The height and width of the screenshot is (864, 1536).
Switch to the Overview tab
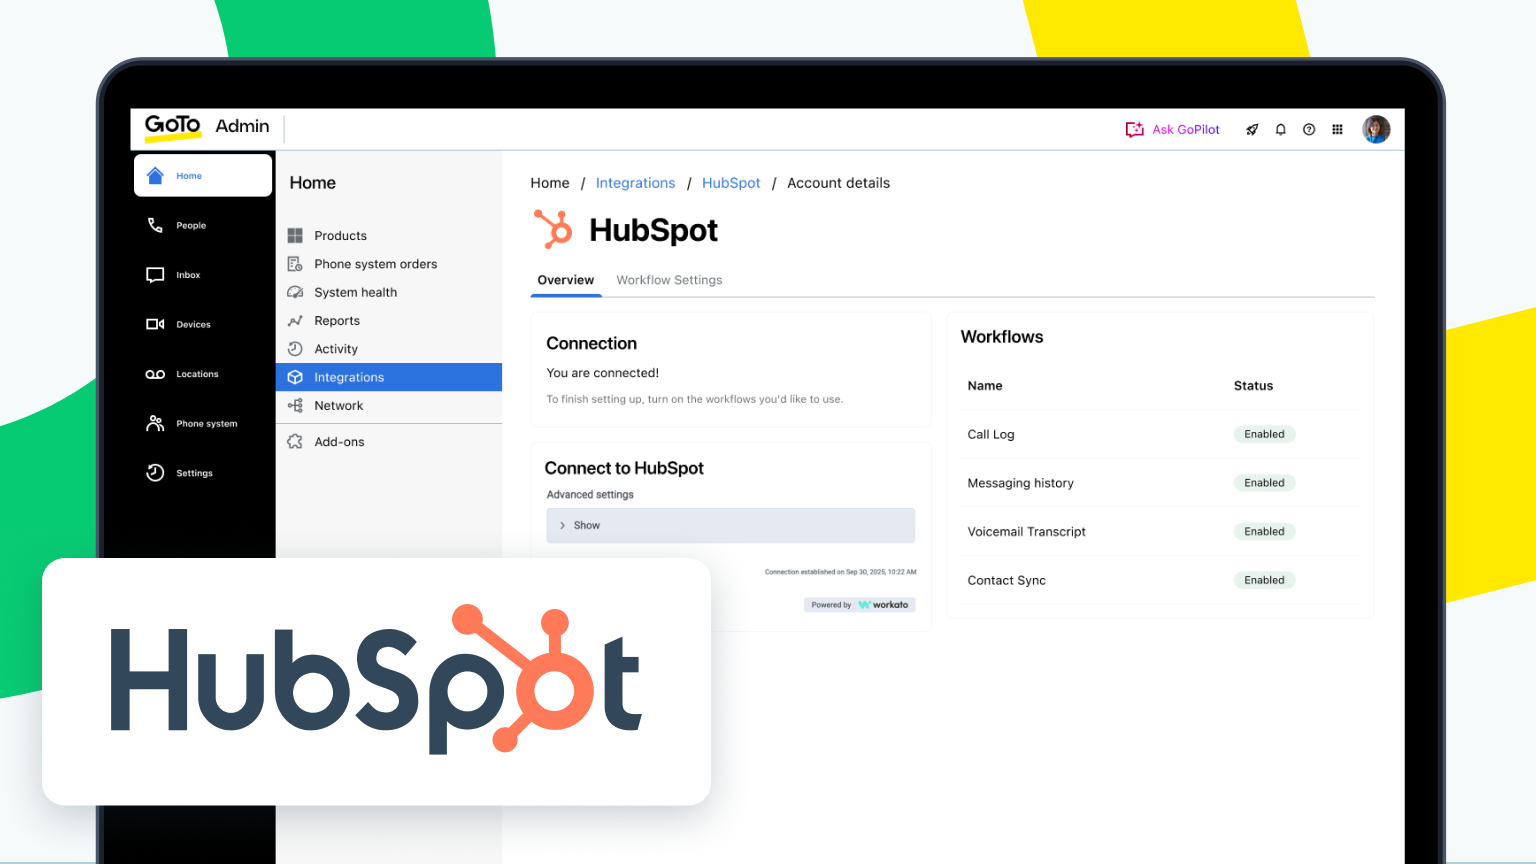pos(566,280)
